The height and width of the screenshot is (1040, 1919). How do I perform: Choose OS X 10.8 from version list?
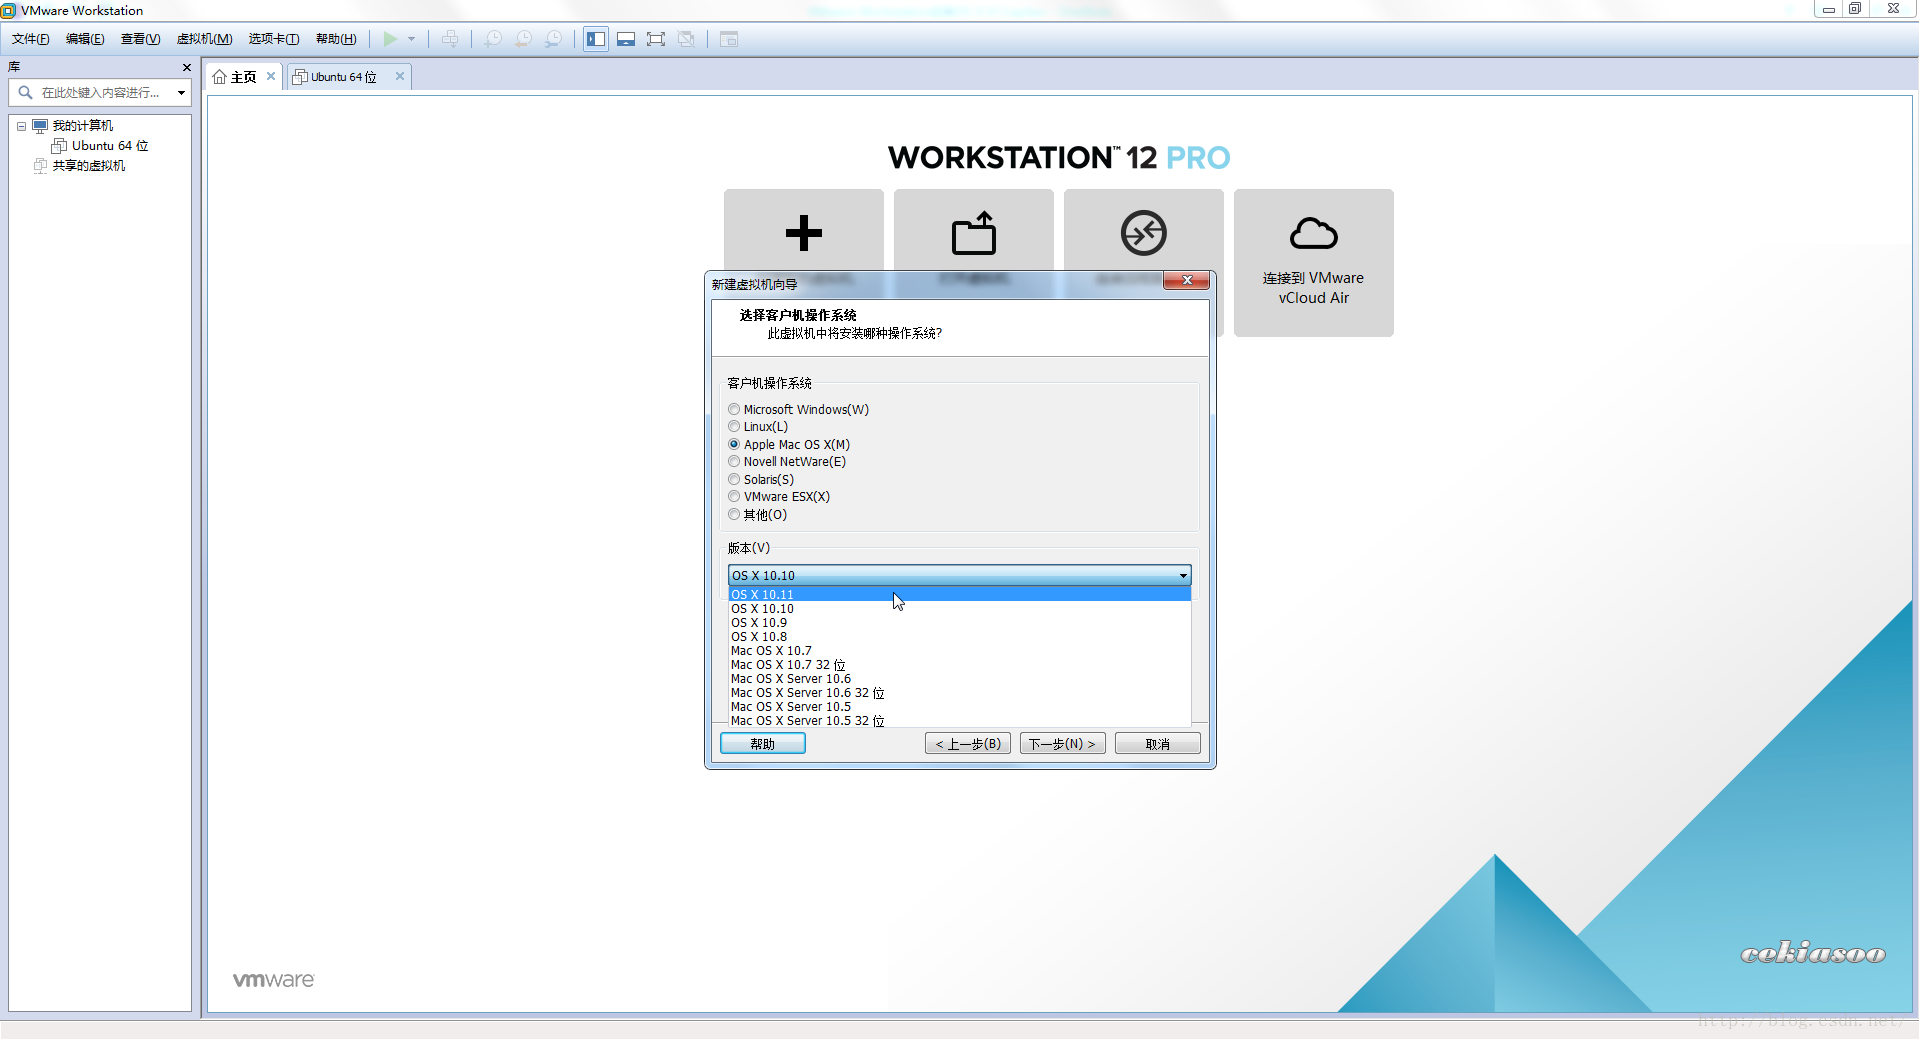coord(959,636)
